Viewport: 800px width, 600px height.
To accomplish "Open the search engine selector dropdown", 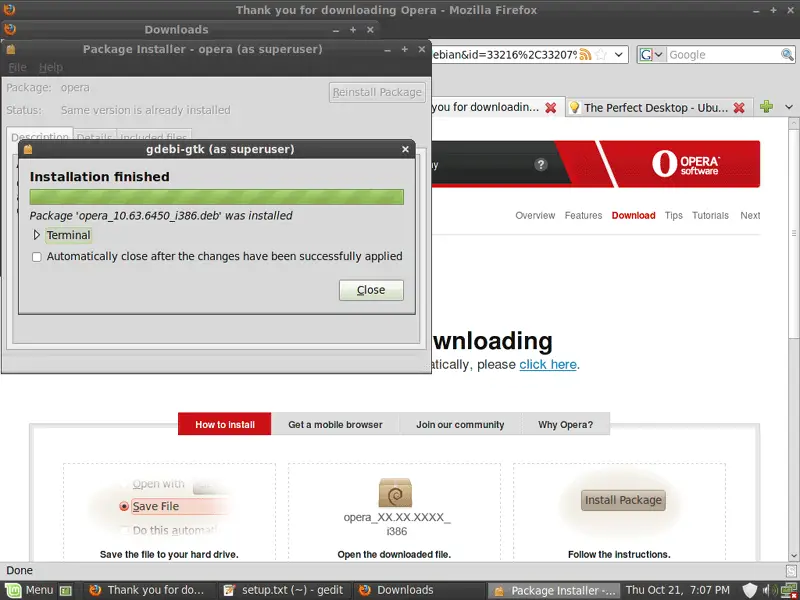I will pos(652,55).
